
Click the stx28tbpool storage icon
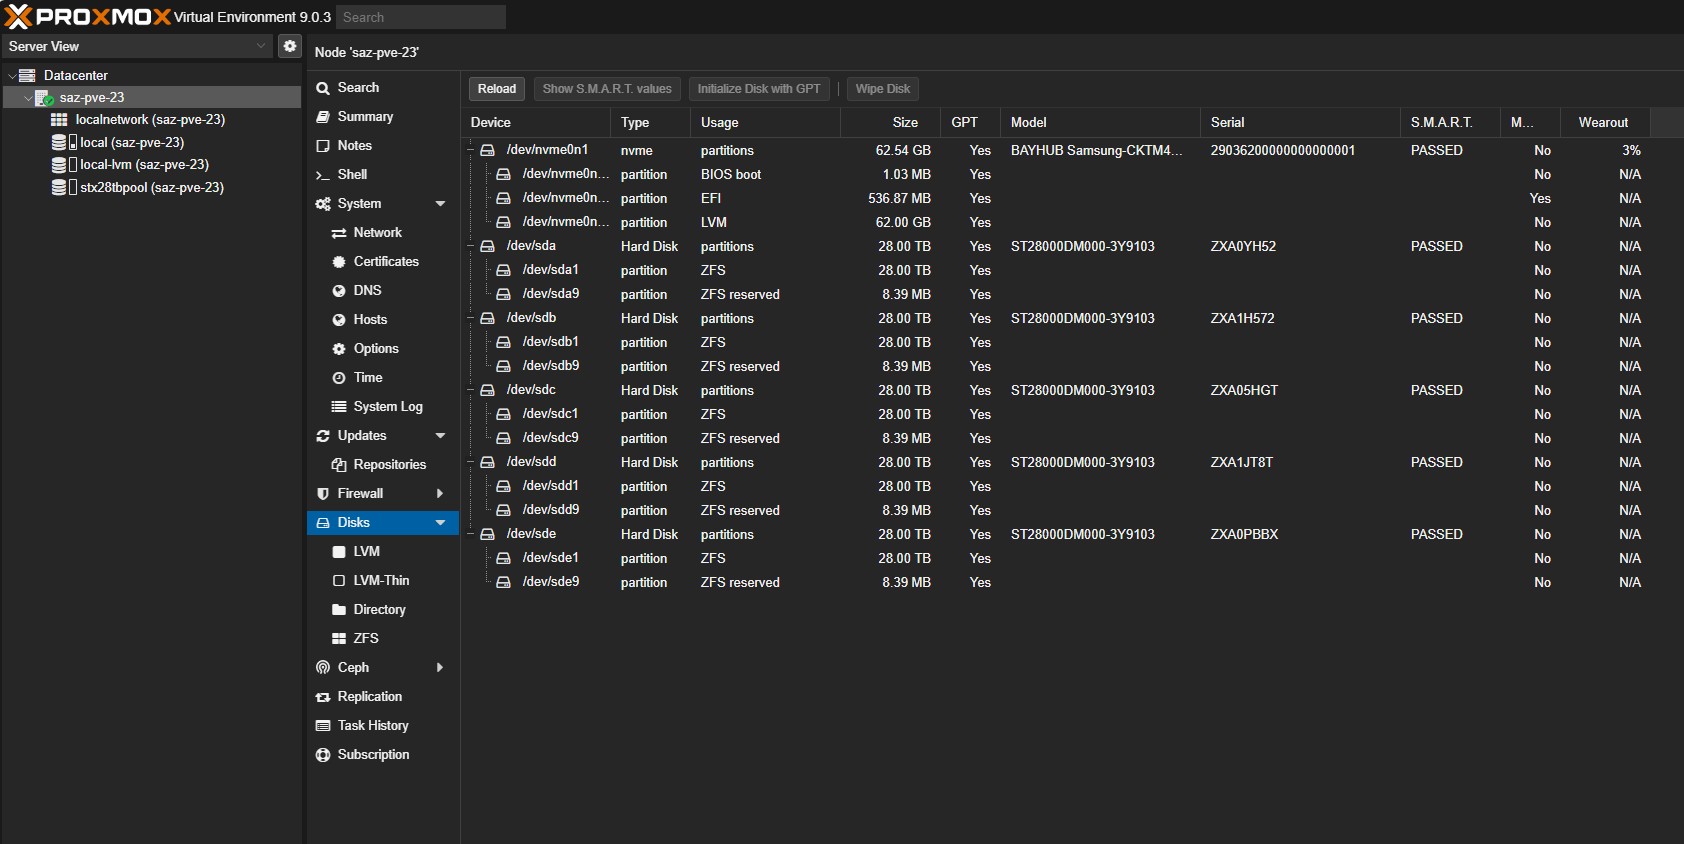[x=60, y=188]
